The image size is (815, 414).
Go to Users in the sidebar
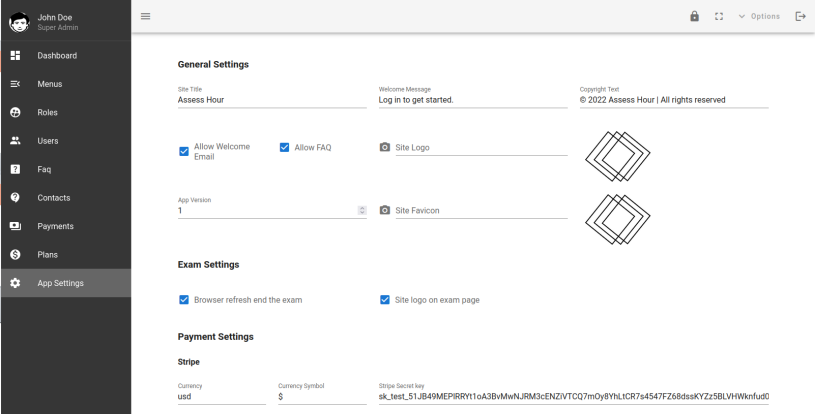[50, 141]
